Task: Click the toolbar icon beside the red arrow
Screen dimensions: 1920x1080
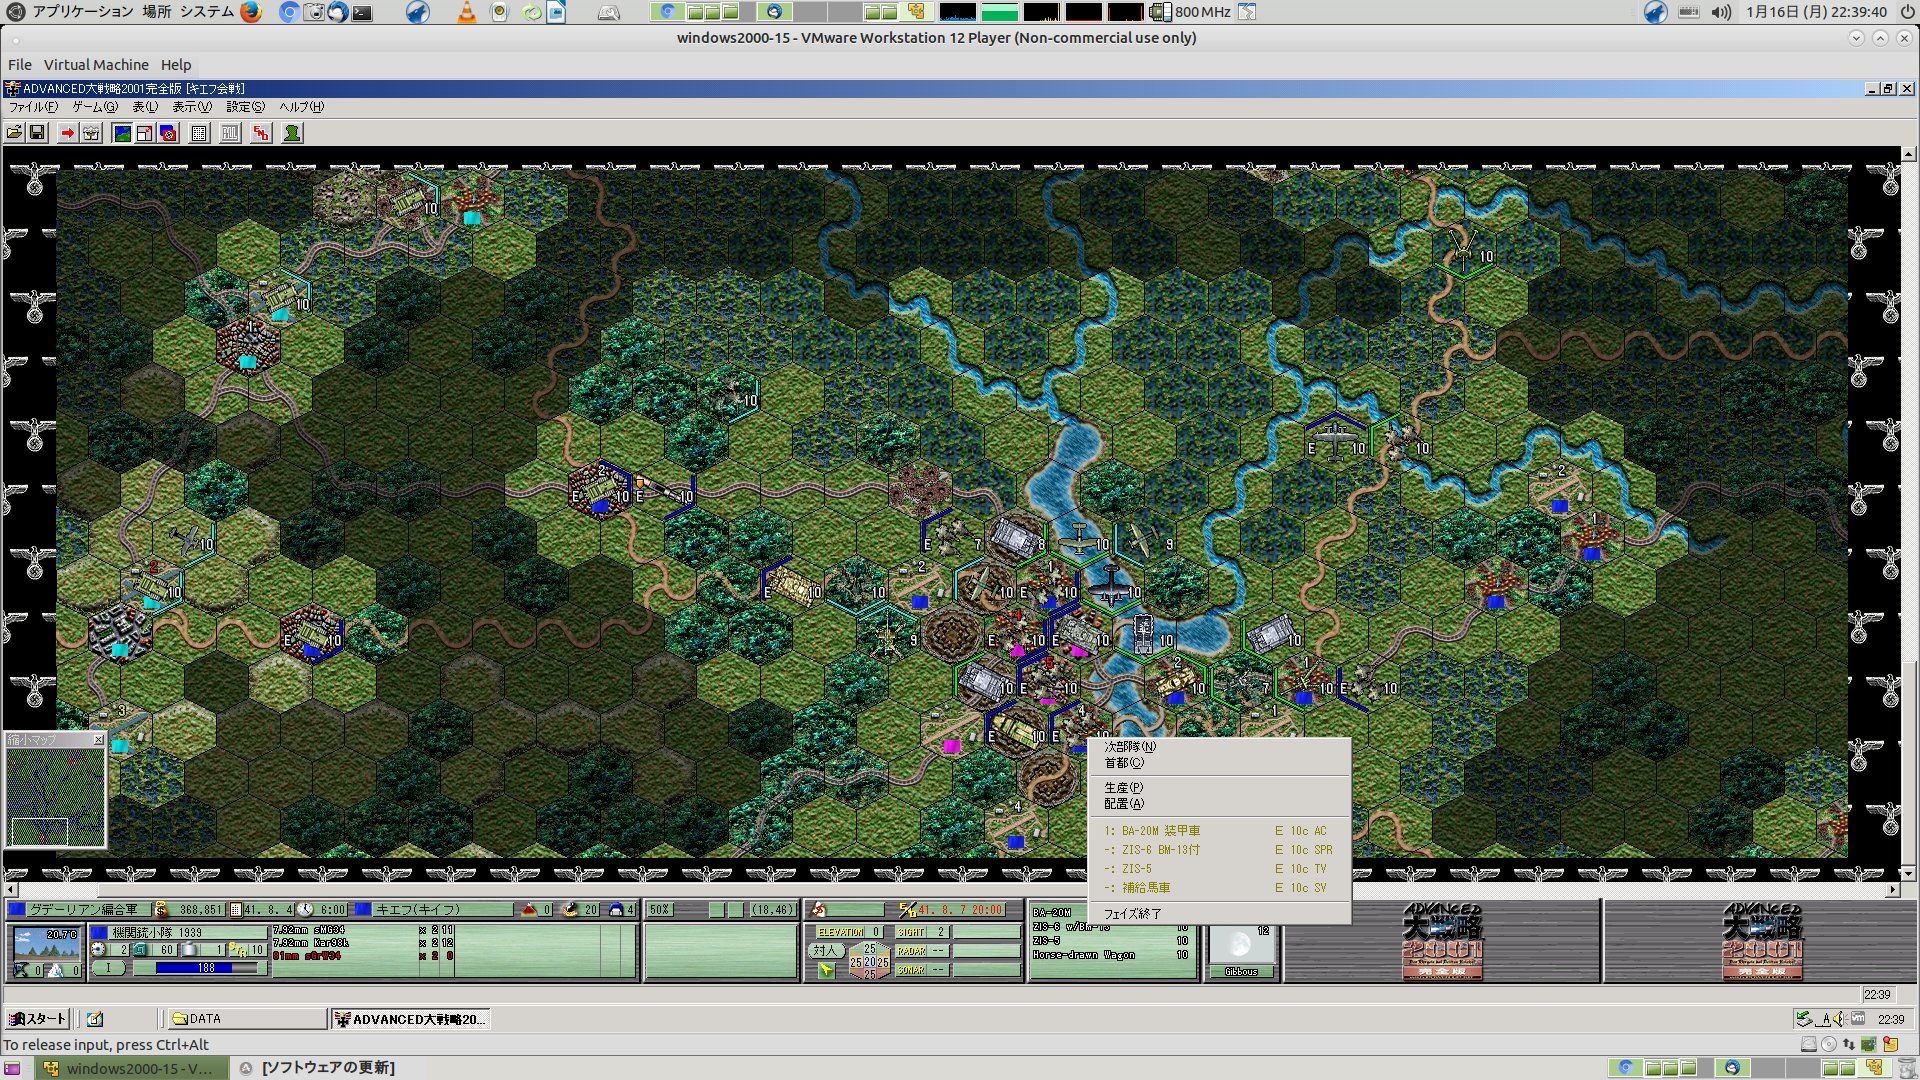Action: 91,133
